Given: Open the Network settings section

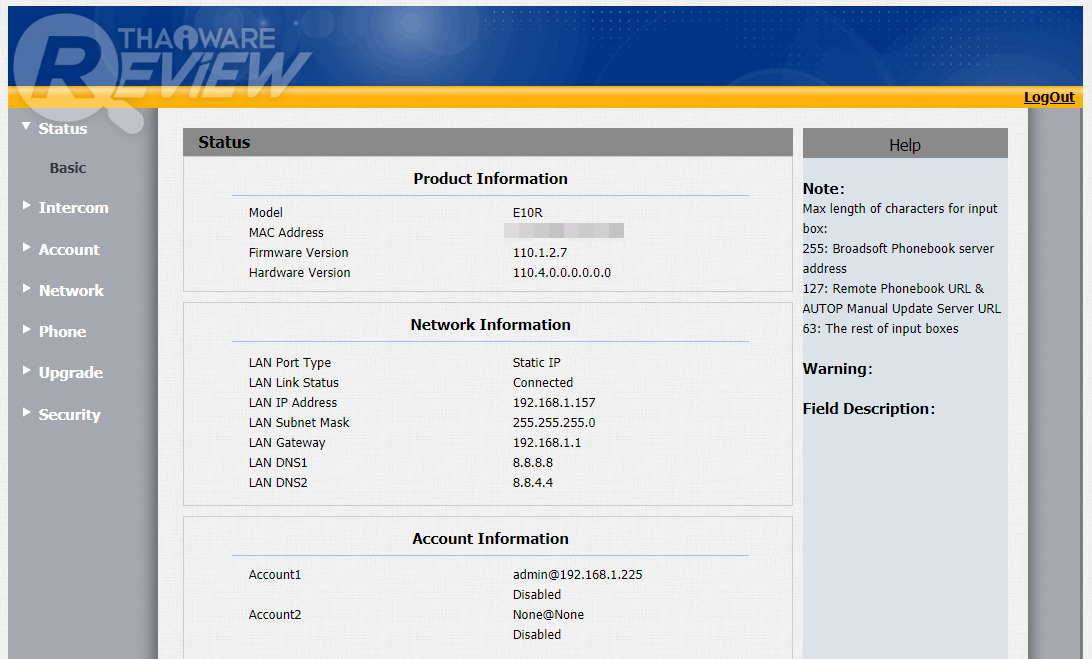Looking at the screenshot, I should coord(71,290).
